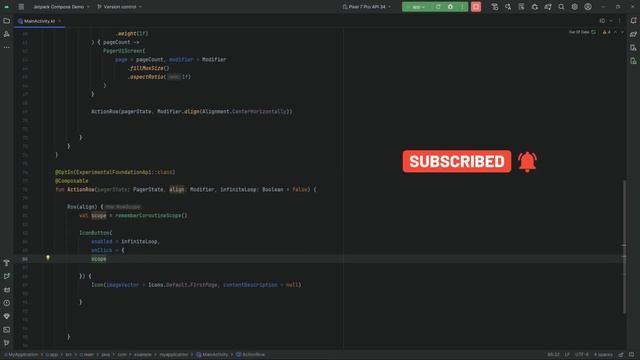Open the Run tool window icon

(x=7, y=276)
